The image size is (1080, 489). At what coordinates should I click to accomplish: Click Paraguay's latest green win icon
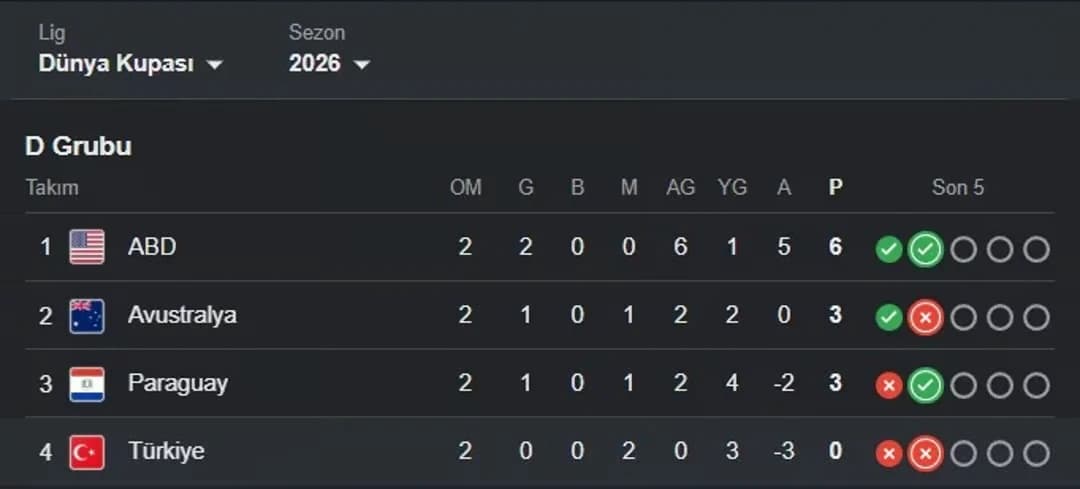pos(926,386)
